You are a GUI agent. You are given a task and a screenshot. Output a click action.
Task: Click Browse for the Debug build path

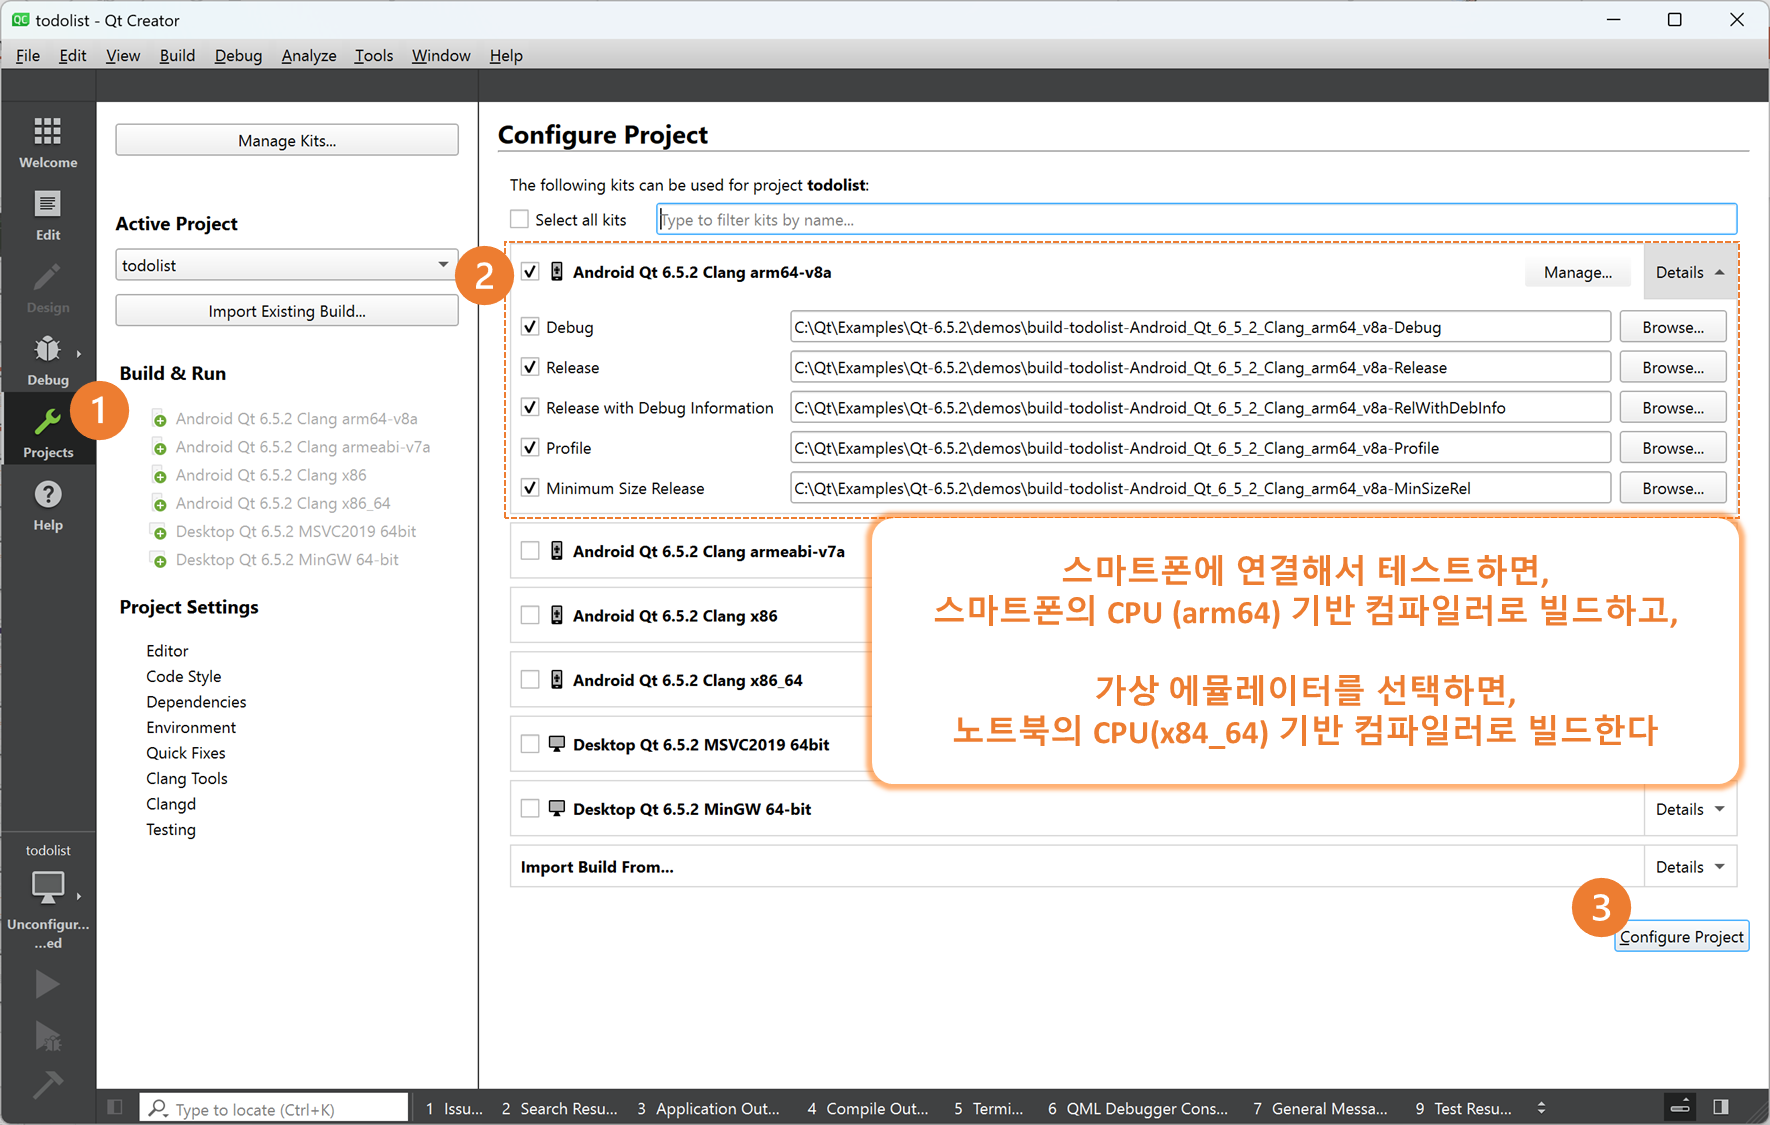(1673, 327)
